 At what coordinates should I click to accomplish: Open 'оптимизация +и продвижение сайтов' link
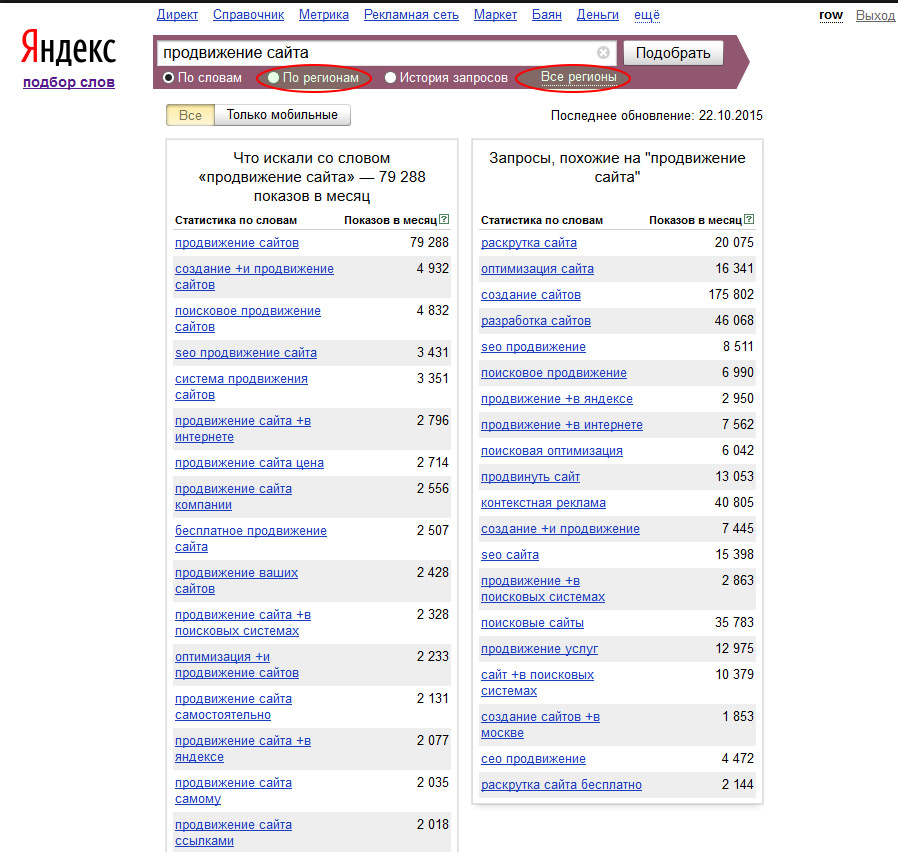click(237, 664)
